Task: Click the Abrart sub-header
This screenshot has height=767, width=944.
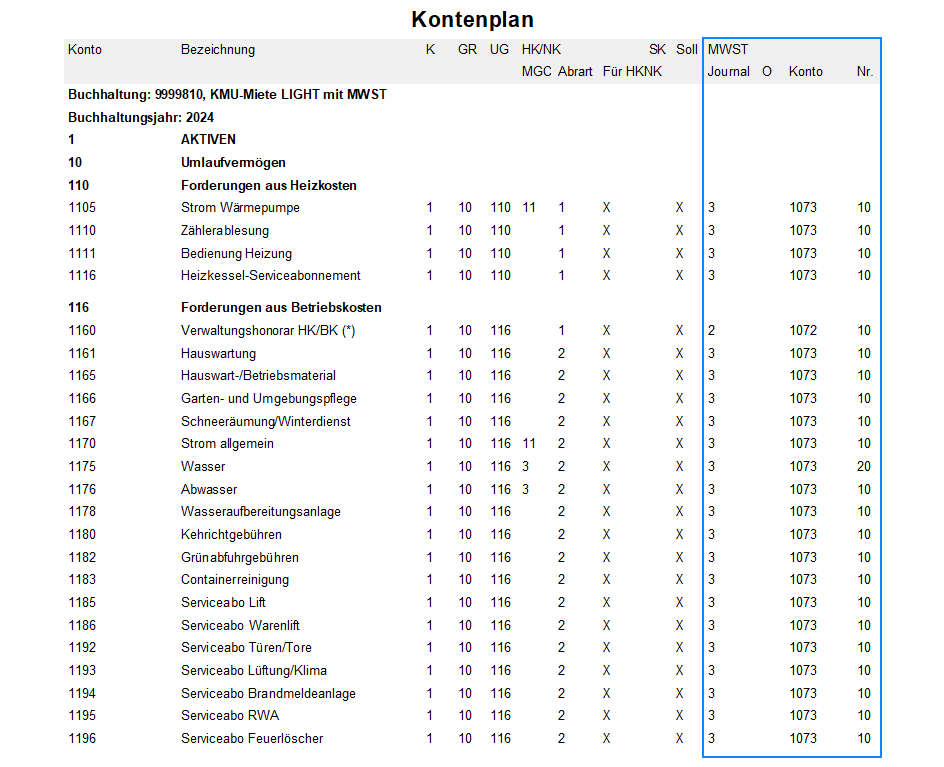Action: 575,72
